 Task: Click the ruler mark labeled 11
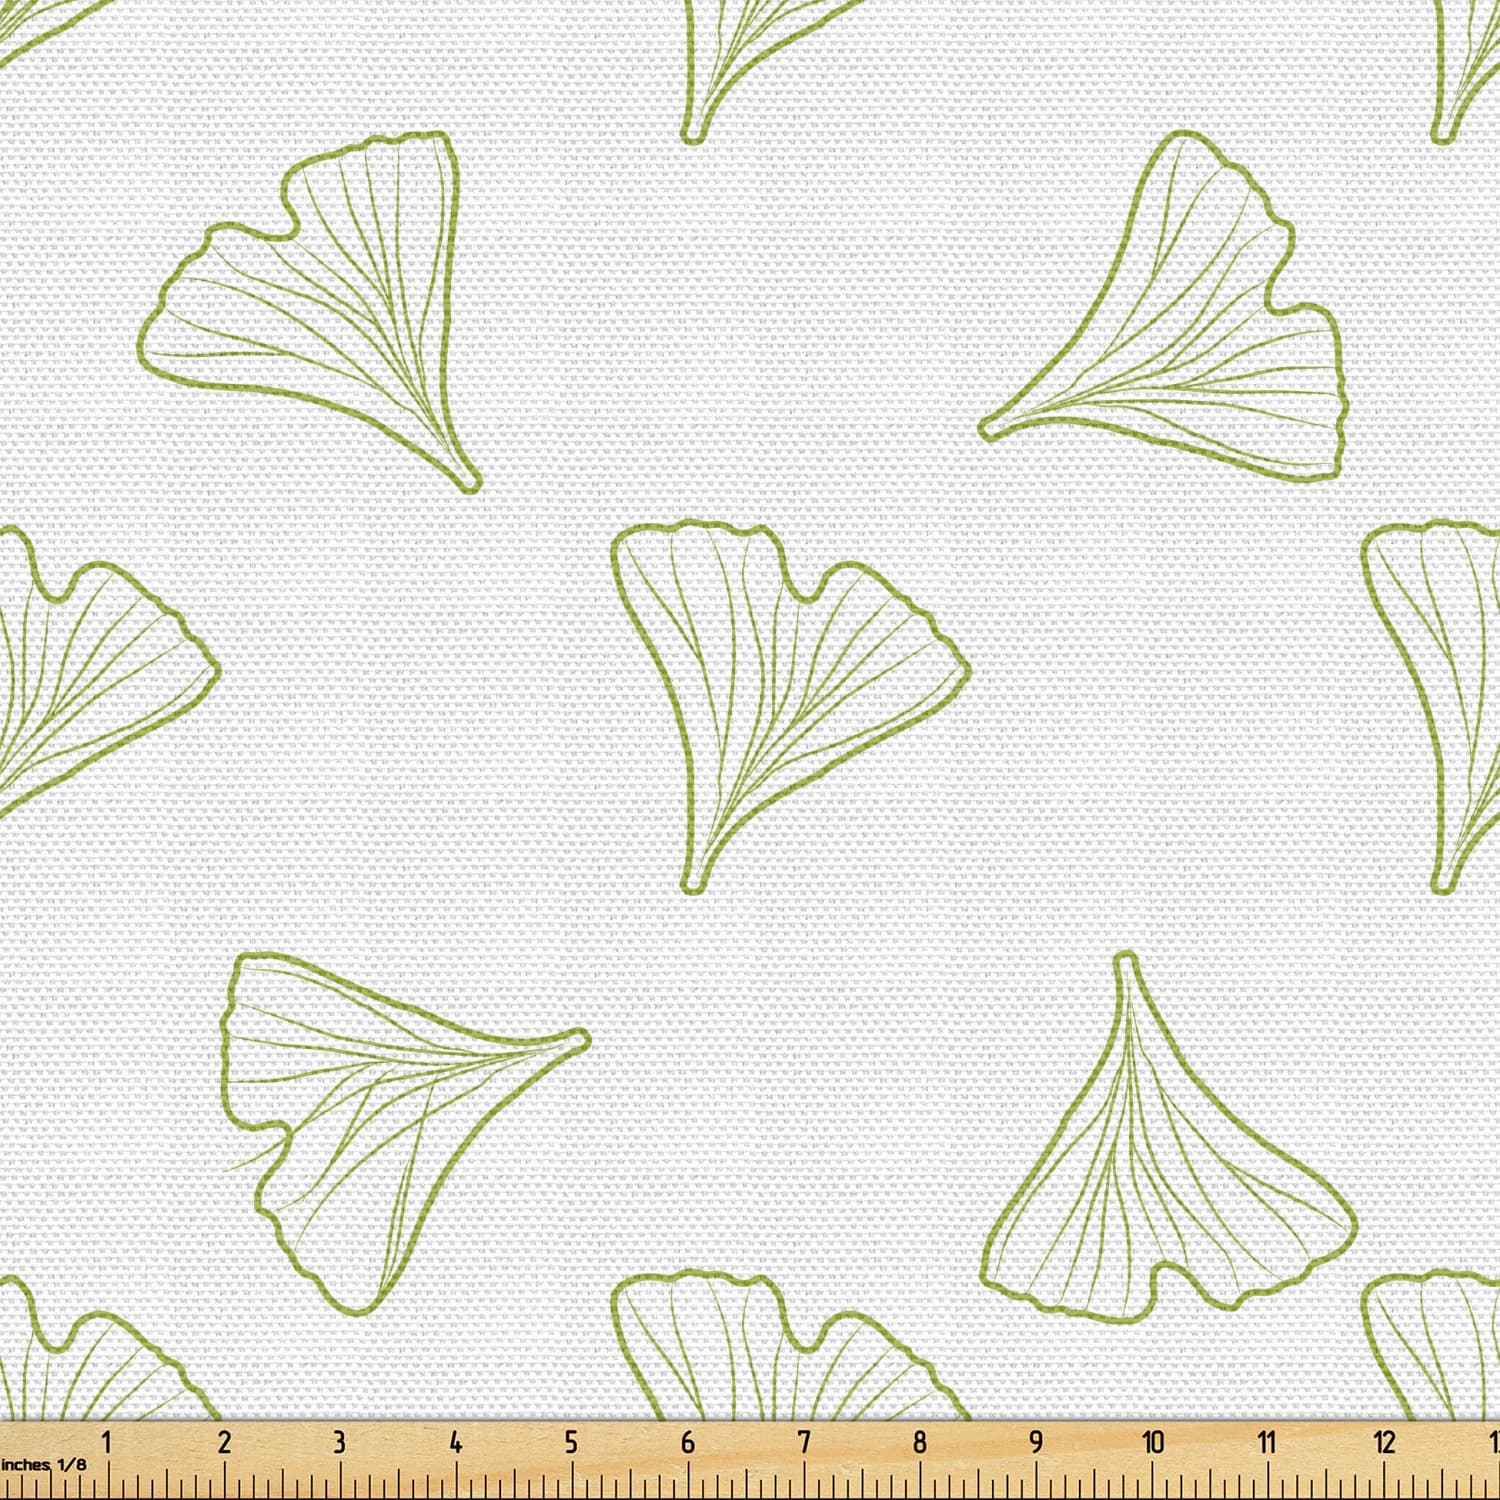click(1267, 1442)
